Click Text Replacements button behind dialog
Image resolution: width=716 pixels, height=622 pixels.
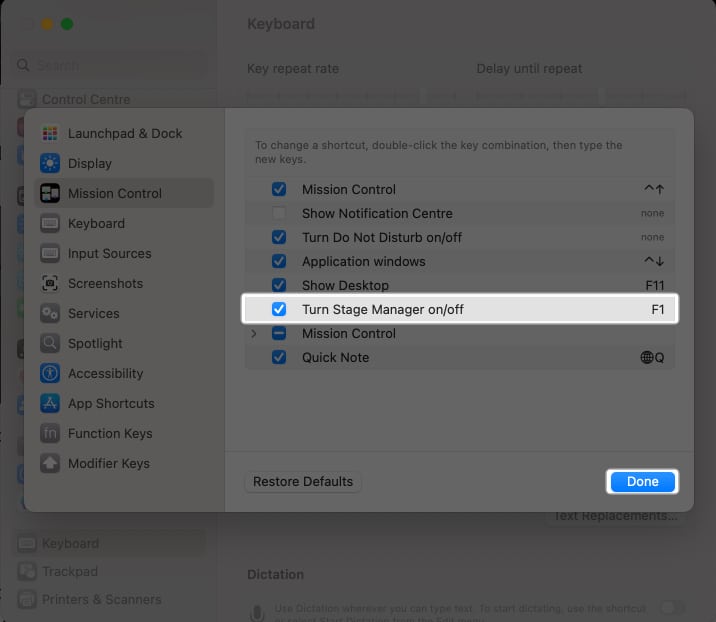tap(615, 516)
